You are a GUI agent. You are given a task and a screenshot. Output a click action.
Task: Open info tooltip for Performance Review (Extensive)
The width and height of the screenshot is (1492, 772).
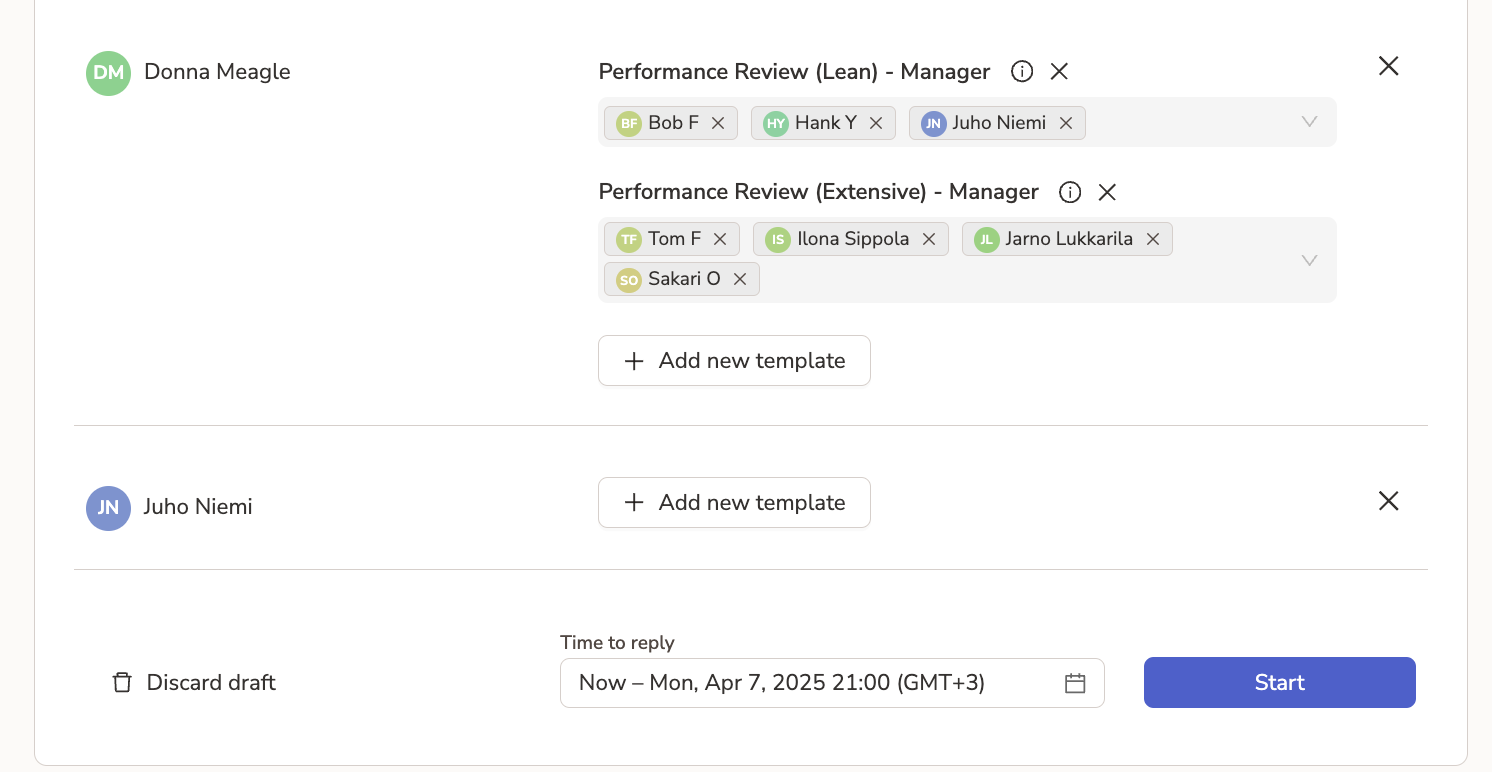(1069, 191)
